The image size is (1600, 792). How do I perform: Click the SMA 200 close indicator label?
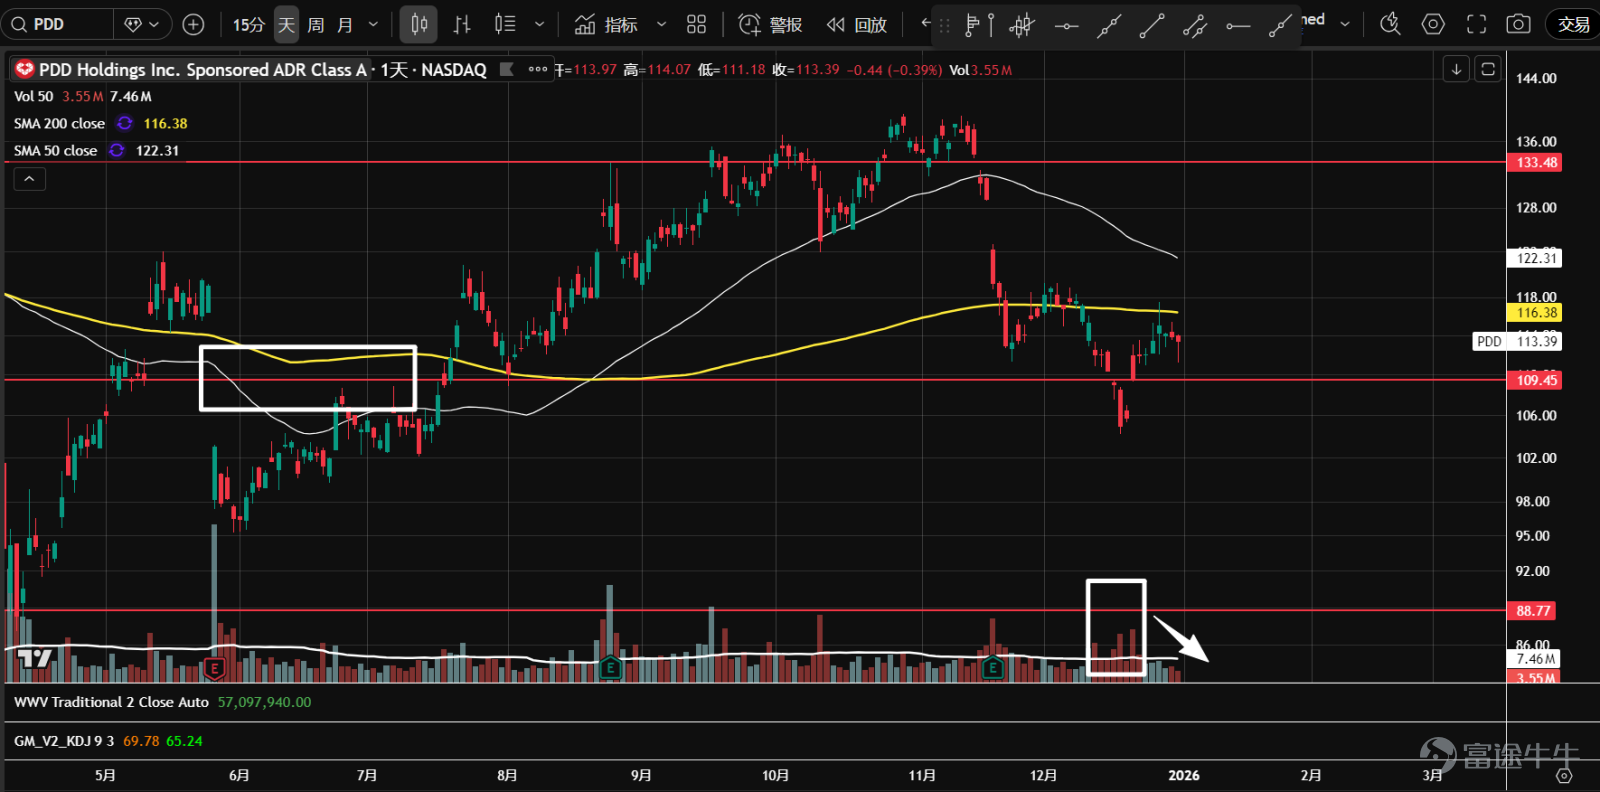[x=59, y=124]
